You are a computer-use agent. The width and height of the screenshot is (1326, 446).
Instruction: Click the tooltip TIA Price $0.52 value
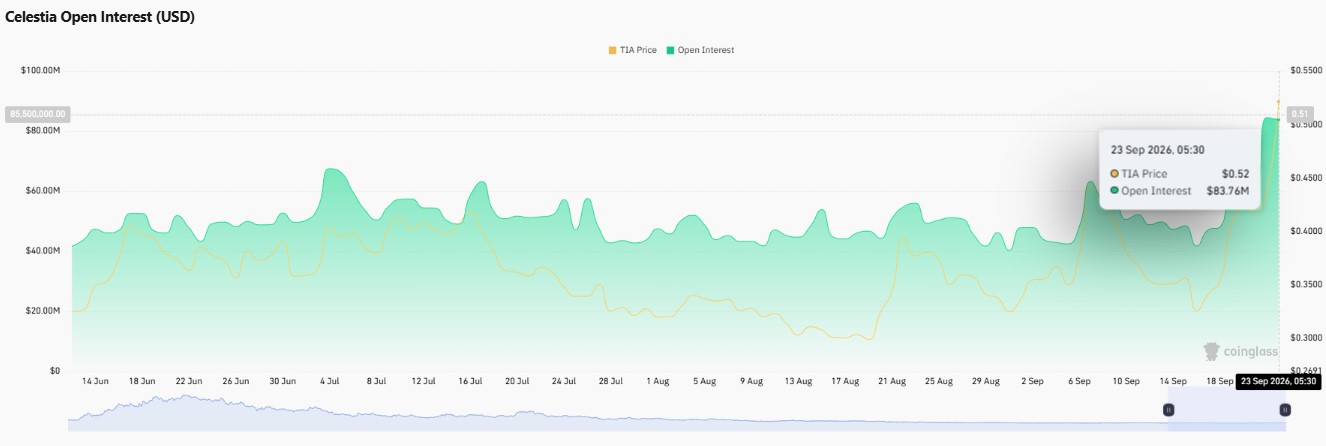[x=1235, y=174]
